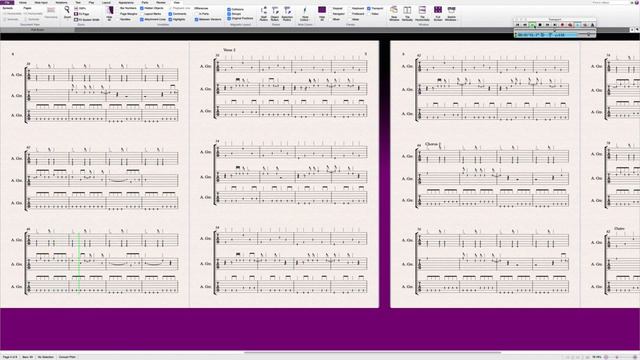Toggle the highlighted blue Transport button
The height and width of the screenshot is (360, 640).
click(x=578, y=25)
